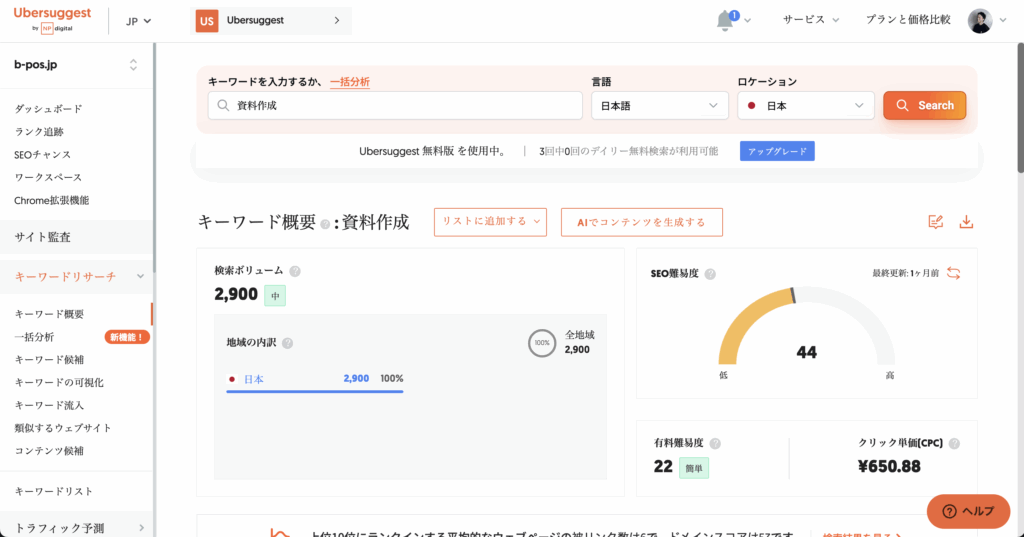Open キーワードリスト in sidebar
The image size is (1024, 537).
pos(54,491)
